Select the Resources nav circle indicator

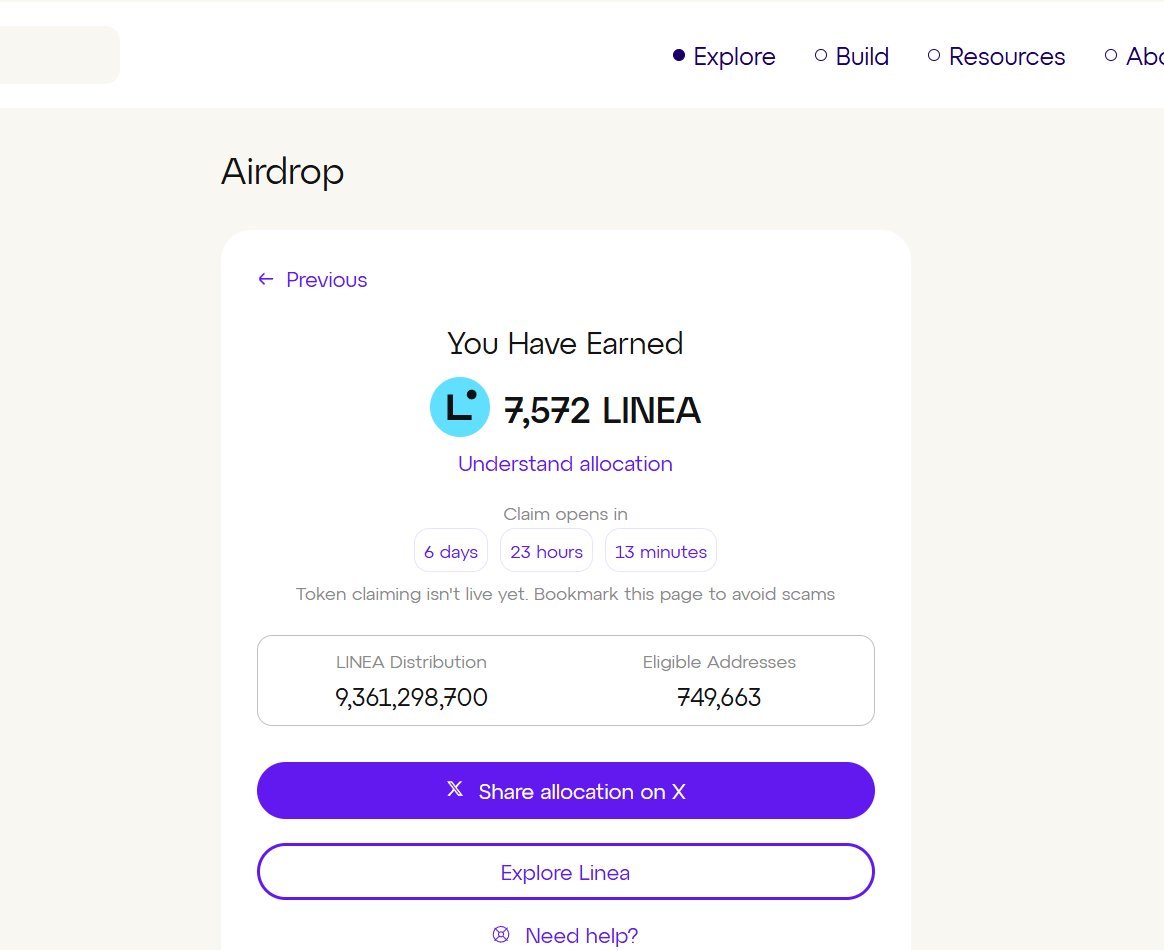point(934,55)
